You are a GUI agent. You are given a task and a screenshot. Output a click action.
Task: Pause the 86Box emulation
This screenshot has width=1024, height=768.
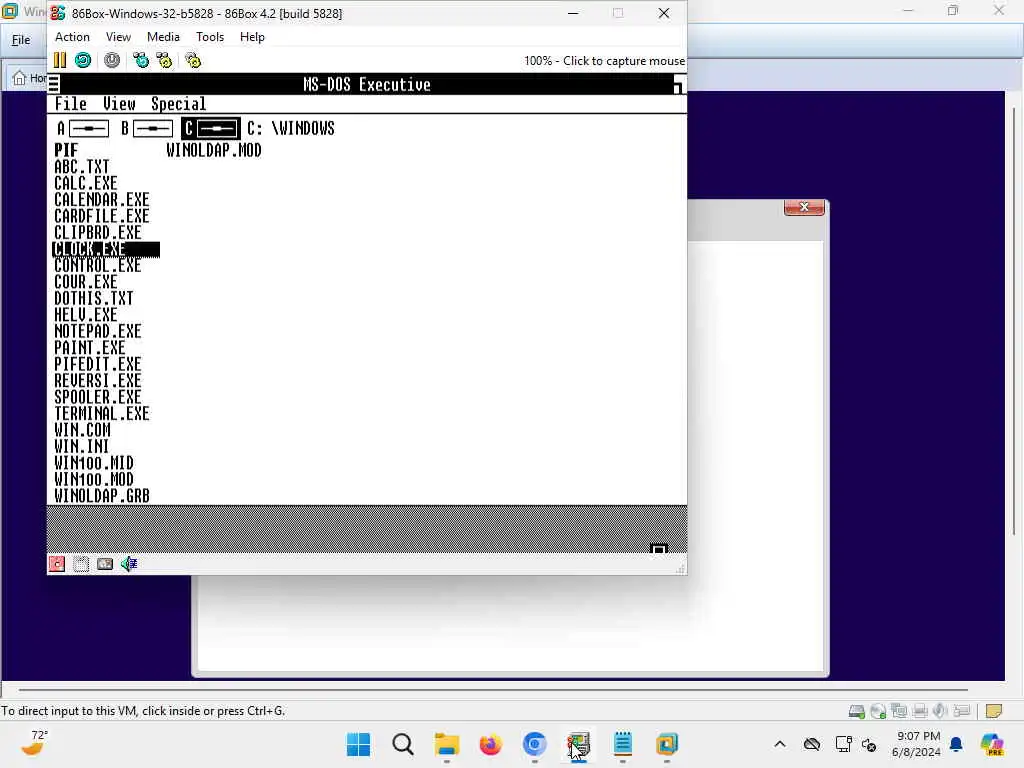click(60, 61)
